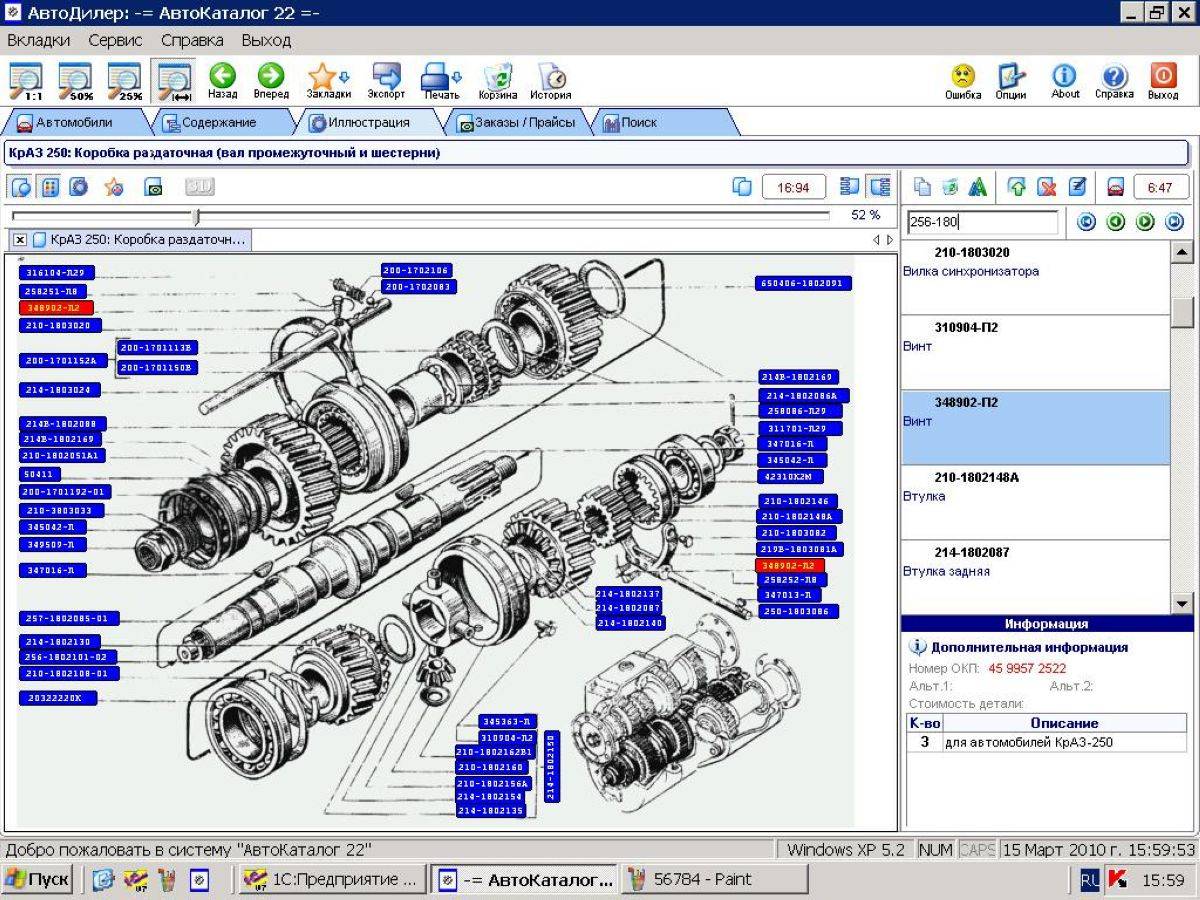
Task: Open the About dialog
Action: click(1065, 81)
